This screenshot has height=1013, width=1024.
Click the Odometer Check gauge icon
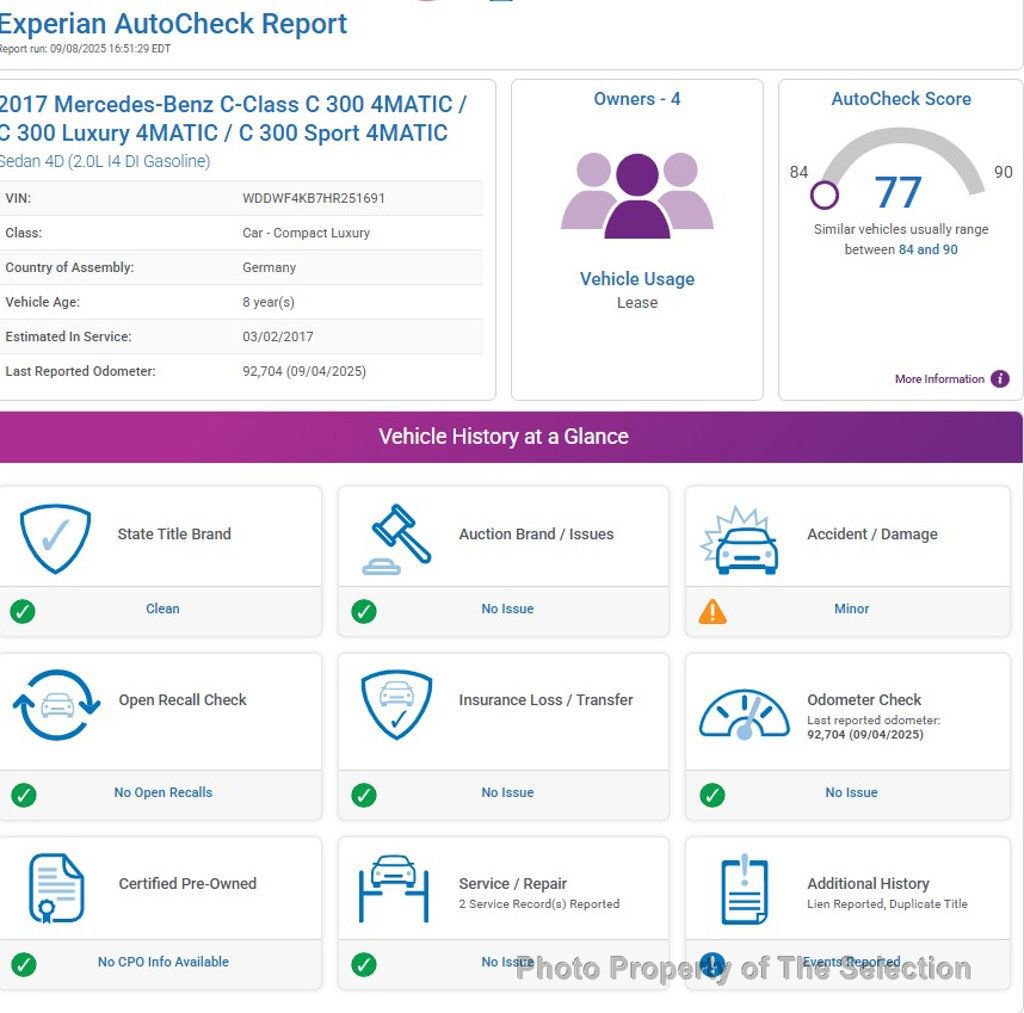click(744, 714)
